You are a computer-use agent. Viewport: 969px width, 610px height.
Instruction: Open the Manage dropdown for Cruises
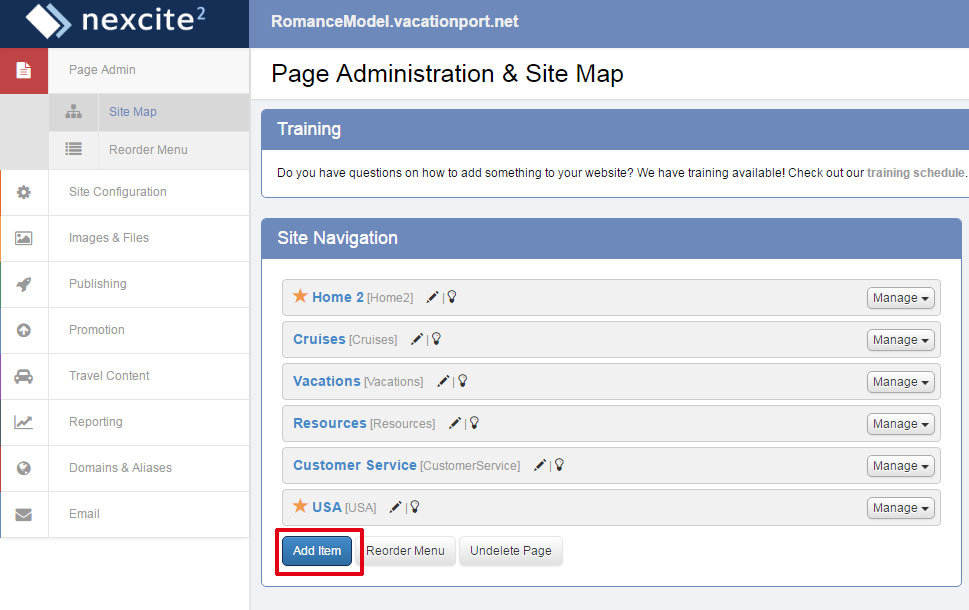coord(900,340)
